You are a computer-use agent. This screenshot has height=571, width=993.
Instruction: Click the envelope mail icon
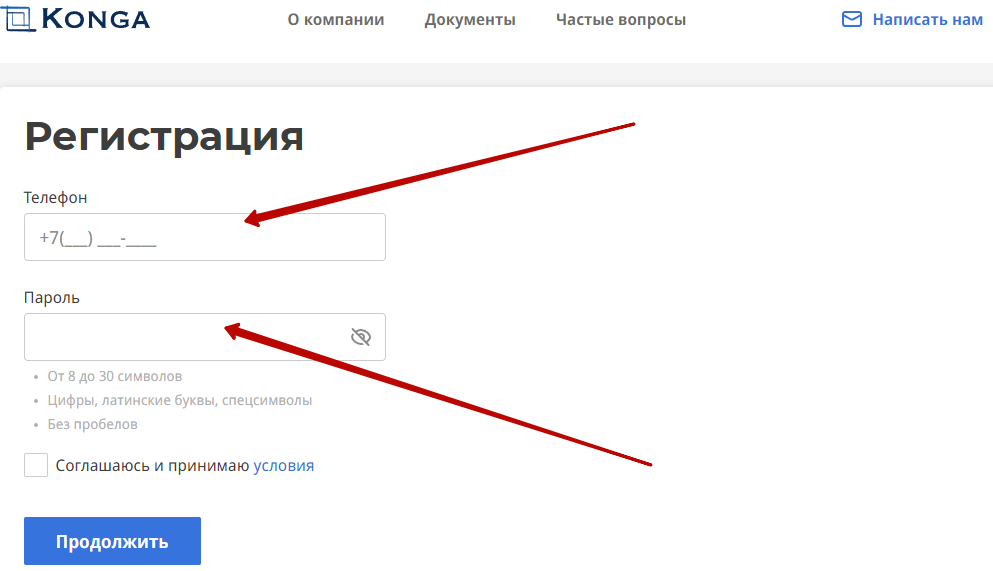(x=852, y=20)
